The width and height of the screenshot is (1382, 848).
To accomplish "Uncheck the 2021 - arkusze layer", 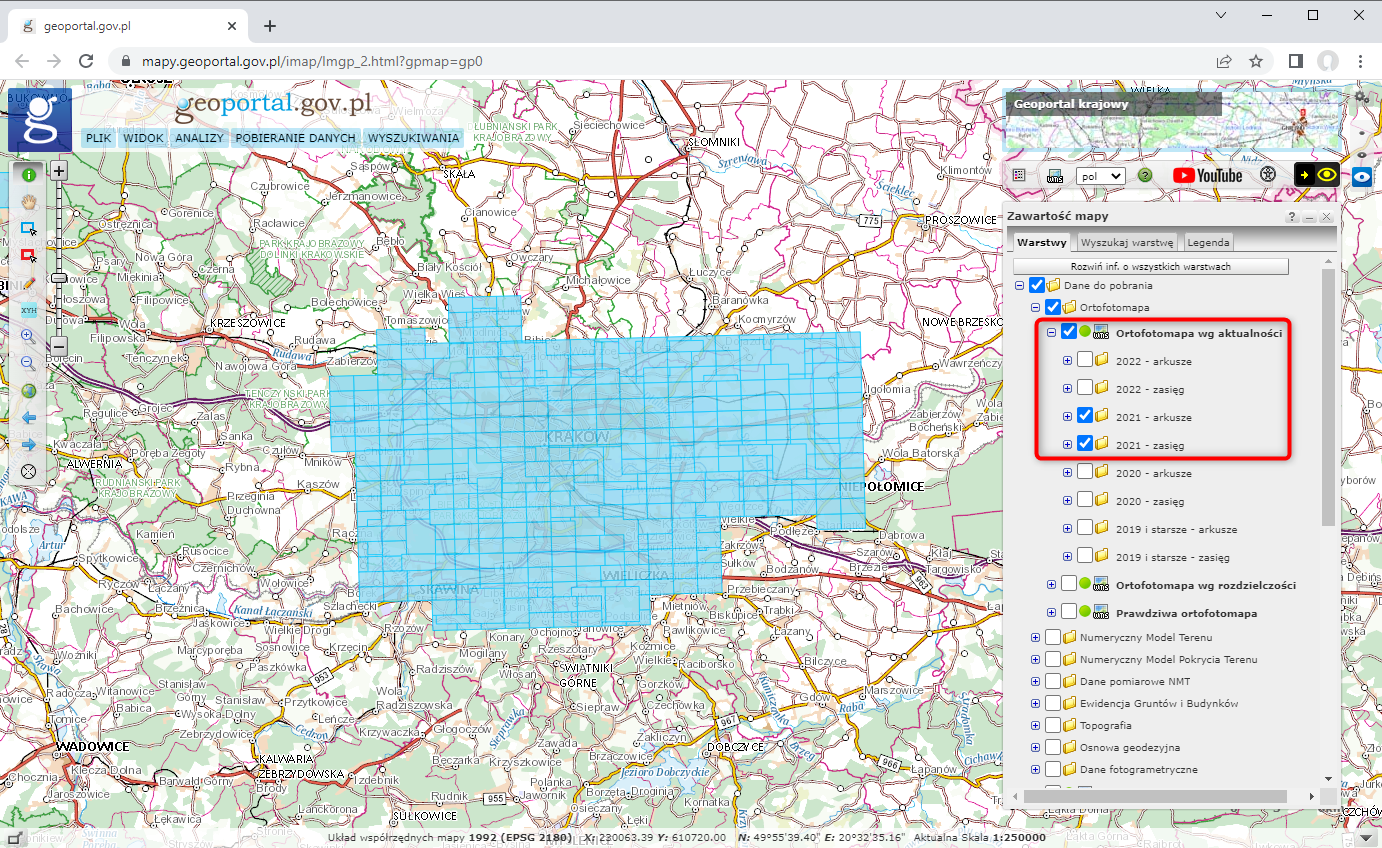I will [1085, 416].
